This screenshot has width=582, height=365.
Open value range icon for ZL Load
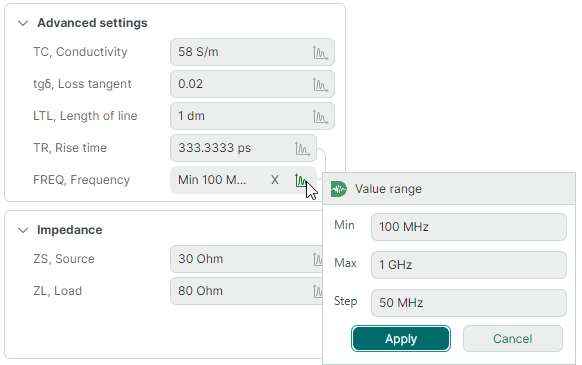[x=318, y=291]
